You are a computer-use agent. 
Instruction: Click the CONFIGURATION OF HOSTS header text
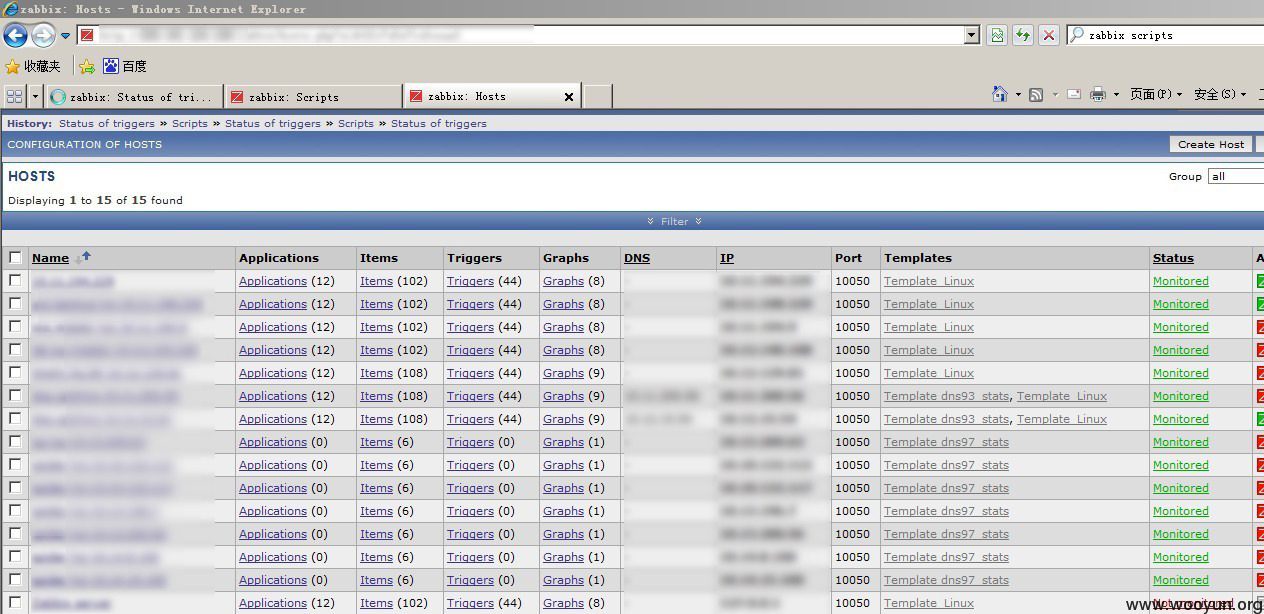pos(84,144)
